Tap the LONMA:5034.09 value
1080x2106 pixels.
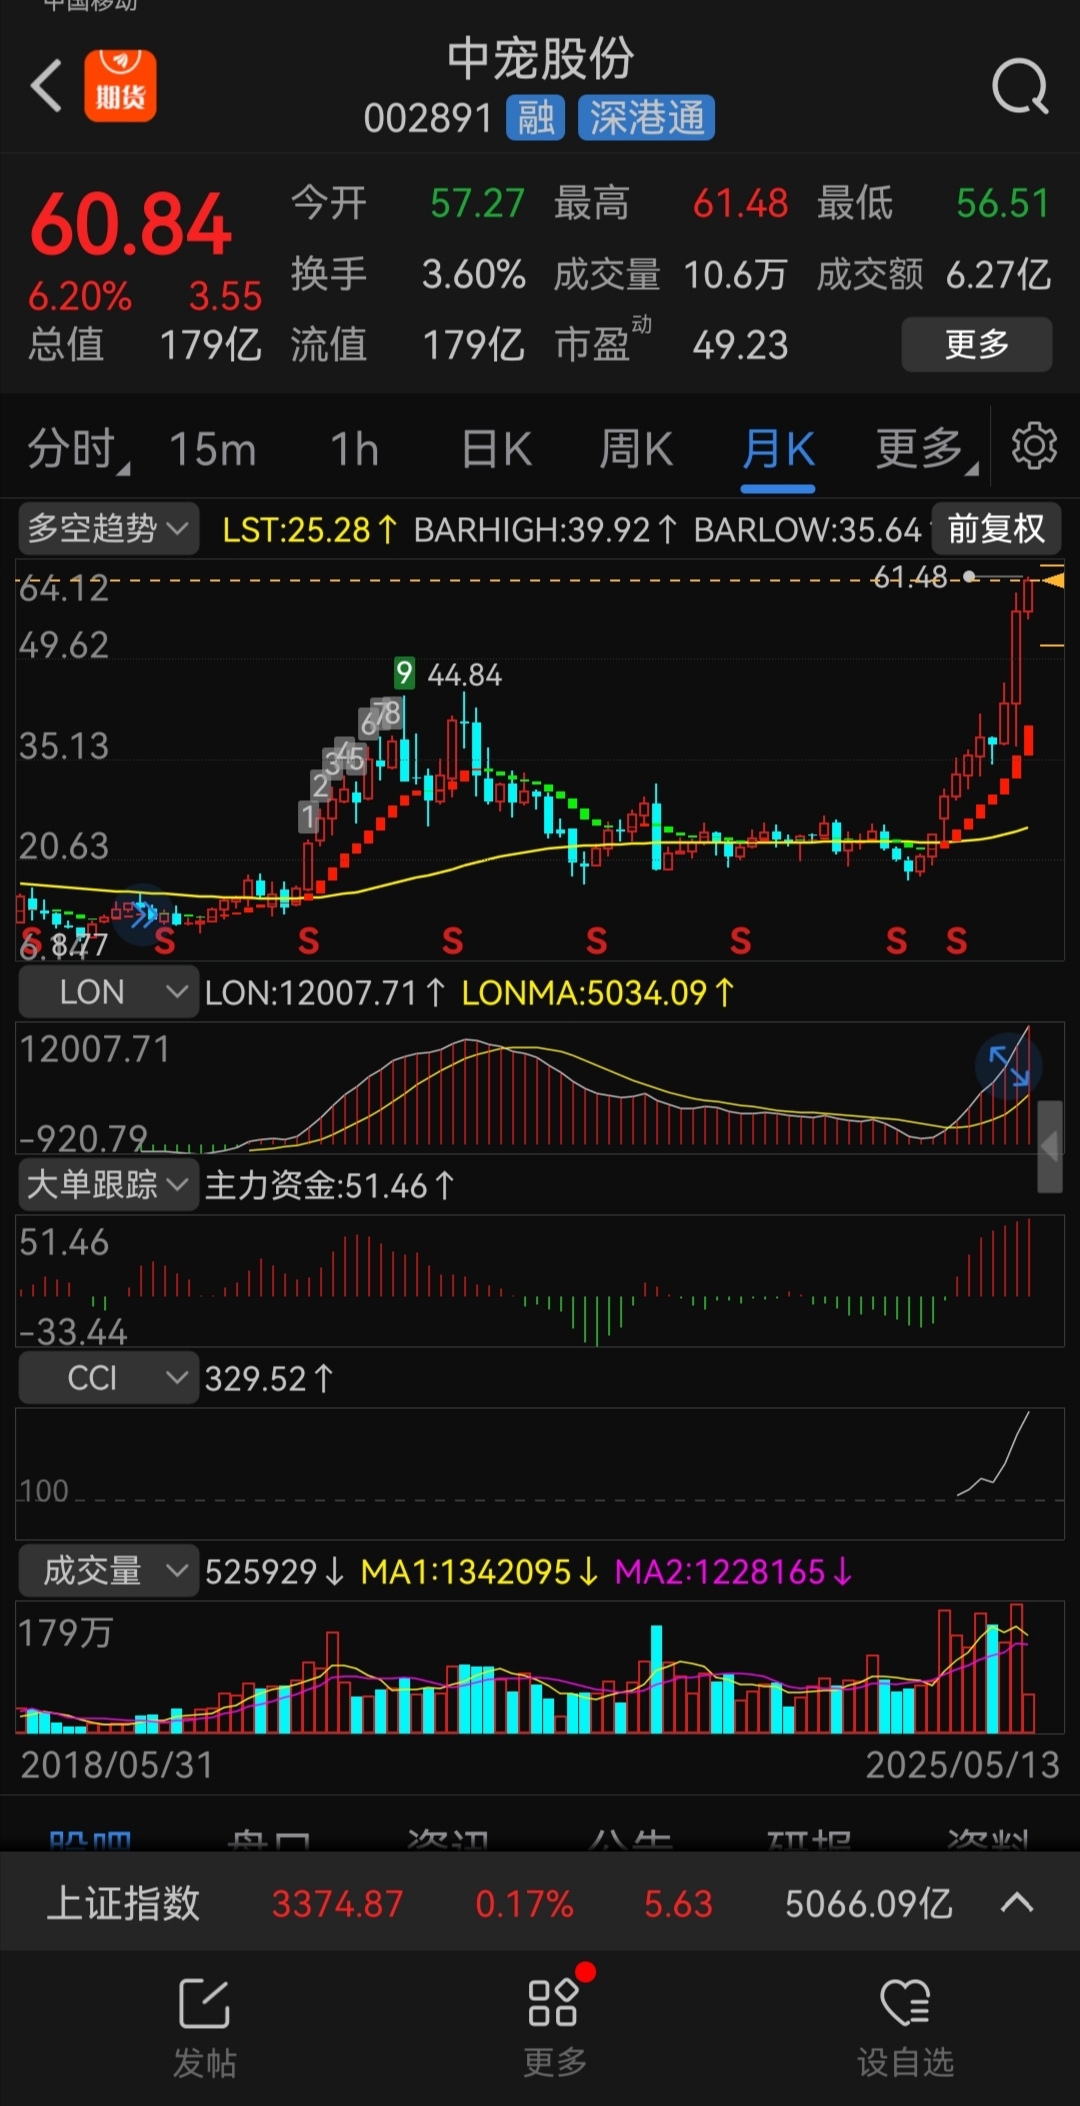click(598, 992)
